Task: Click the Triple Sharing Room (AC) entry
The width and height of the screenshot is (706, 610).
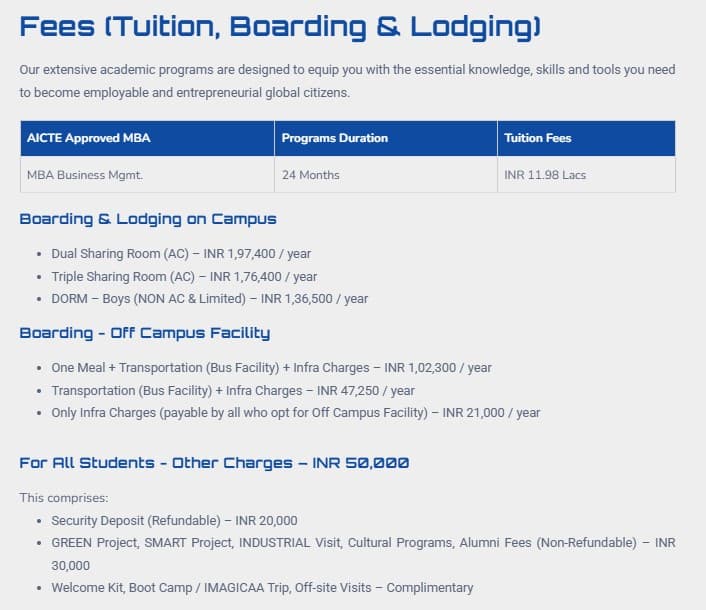Action: [x=184, y=277]
